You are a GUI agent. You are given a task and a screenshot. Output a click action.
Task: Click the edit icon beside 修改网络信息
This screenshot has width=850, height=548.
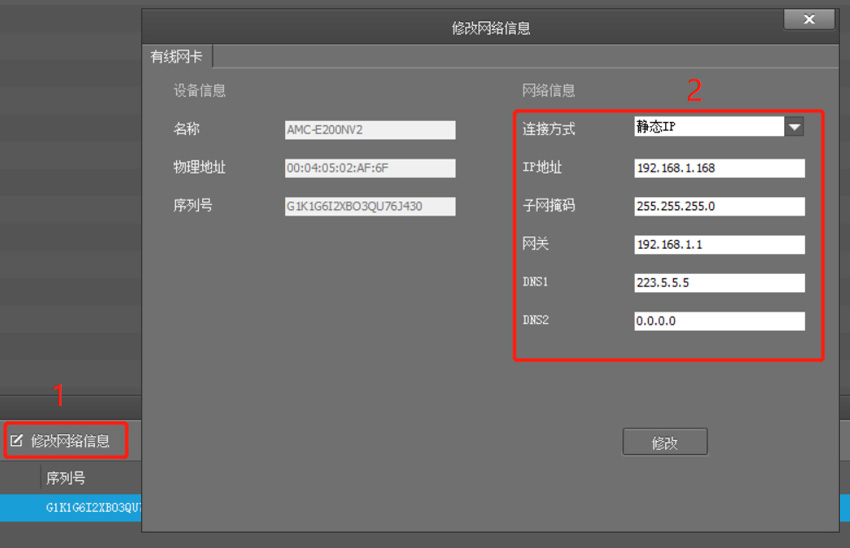[17, 441]
